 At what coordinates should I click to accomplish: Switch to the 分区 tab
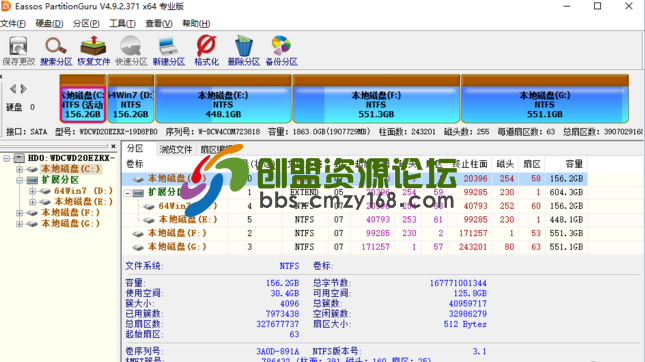(x=135, y=149)
